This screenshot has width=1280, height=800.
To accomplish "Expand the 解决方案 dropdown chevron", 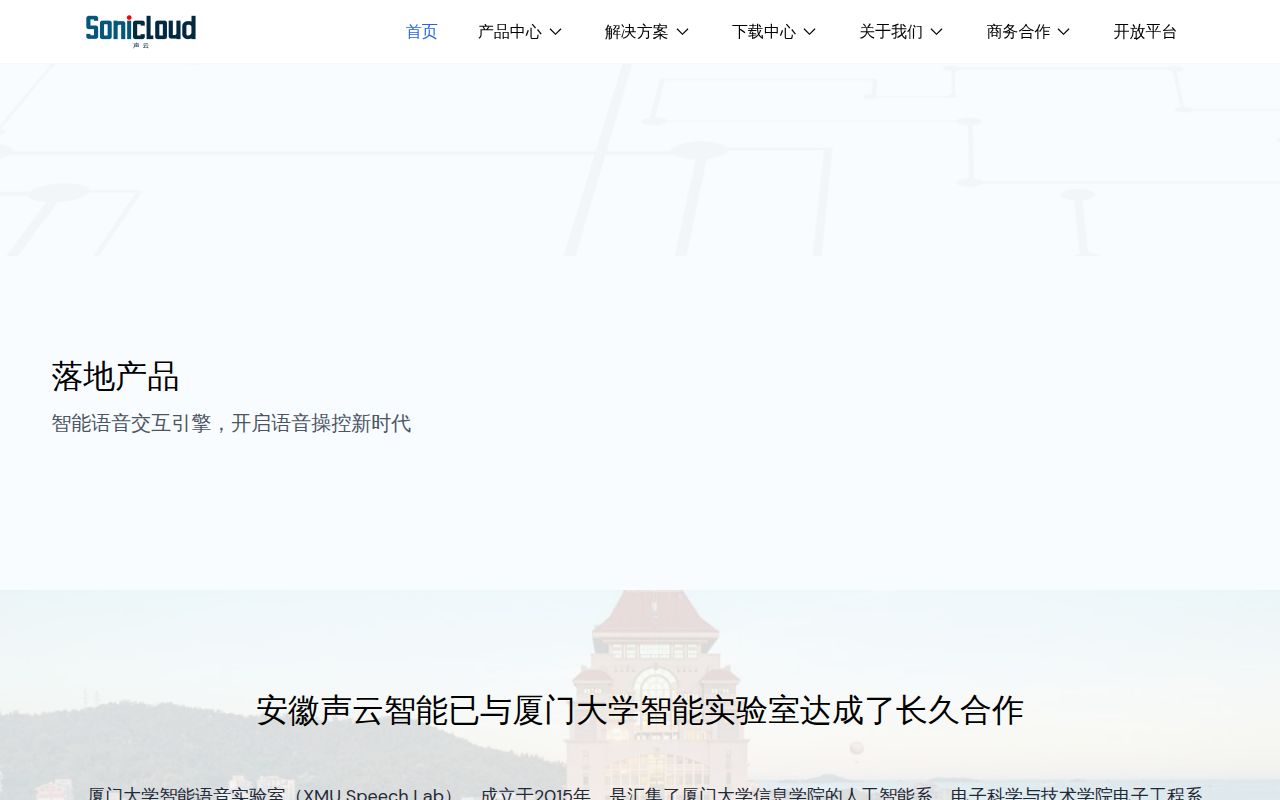I will coord(683,32).
